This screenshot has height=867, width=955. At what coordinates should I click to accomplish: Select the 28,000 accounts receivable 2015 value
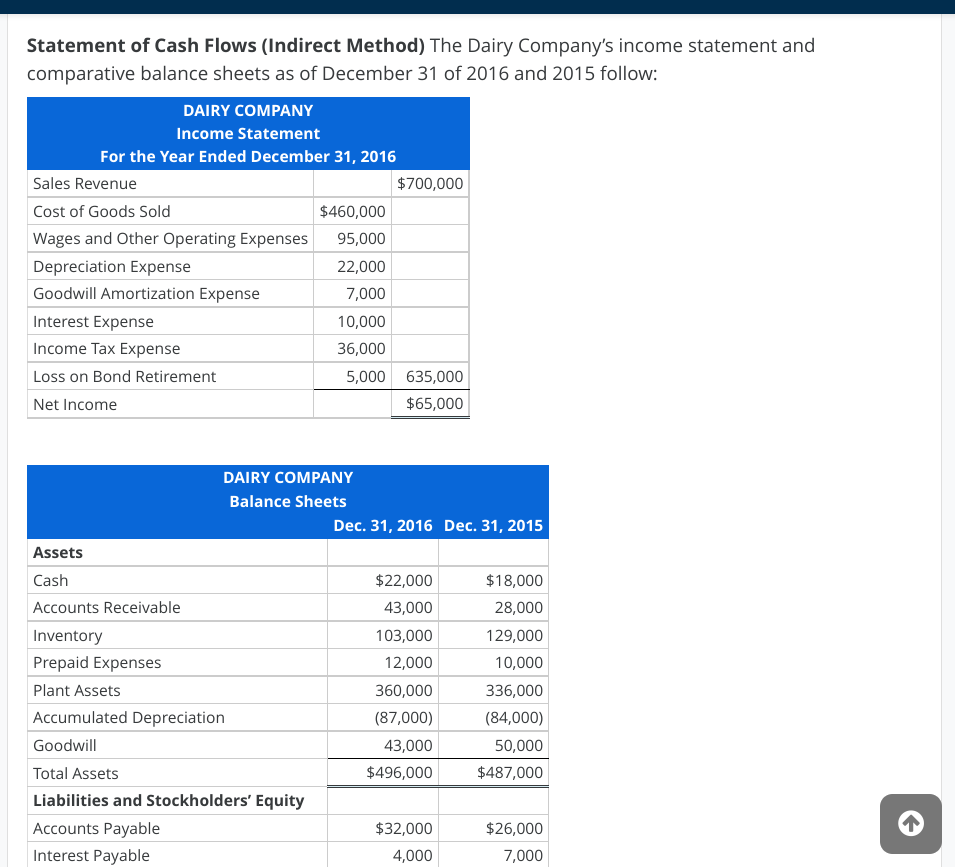[x=518, y=608]
